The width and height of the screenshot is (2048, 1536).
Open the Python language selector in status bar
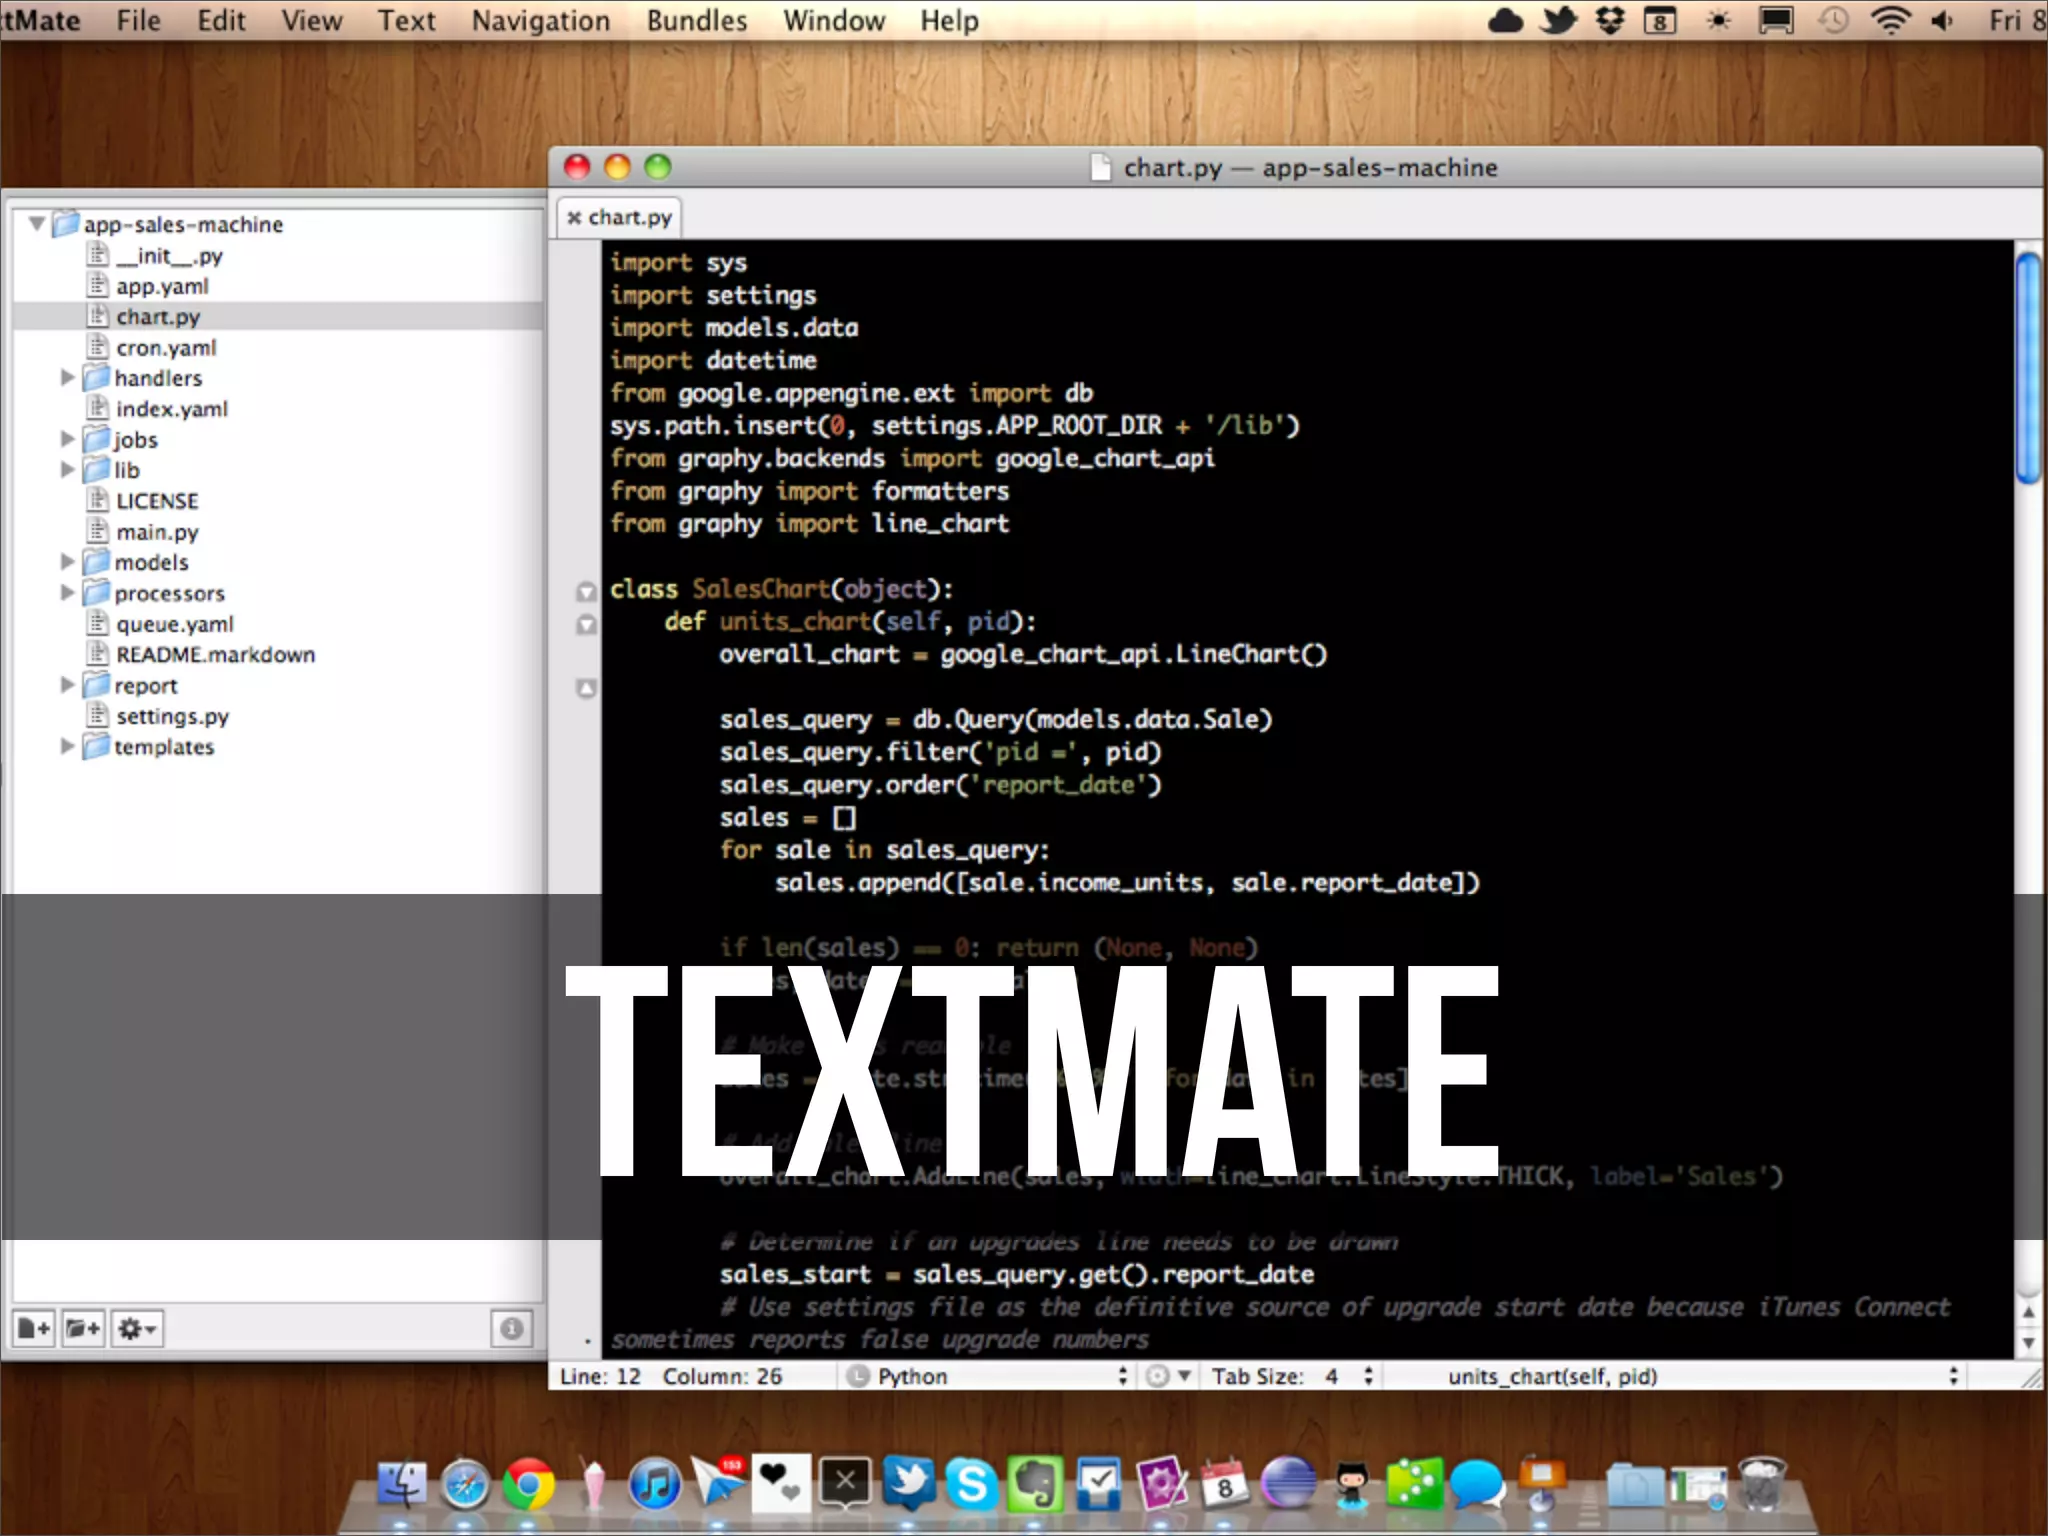pyautogui.click(x=987, y=1376)
